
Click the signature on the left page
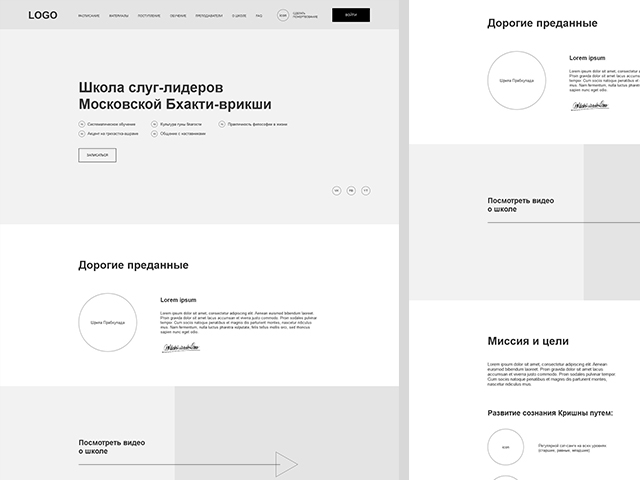pos(181,347)
